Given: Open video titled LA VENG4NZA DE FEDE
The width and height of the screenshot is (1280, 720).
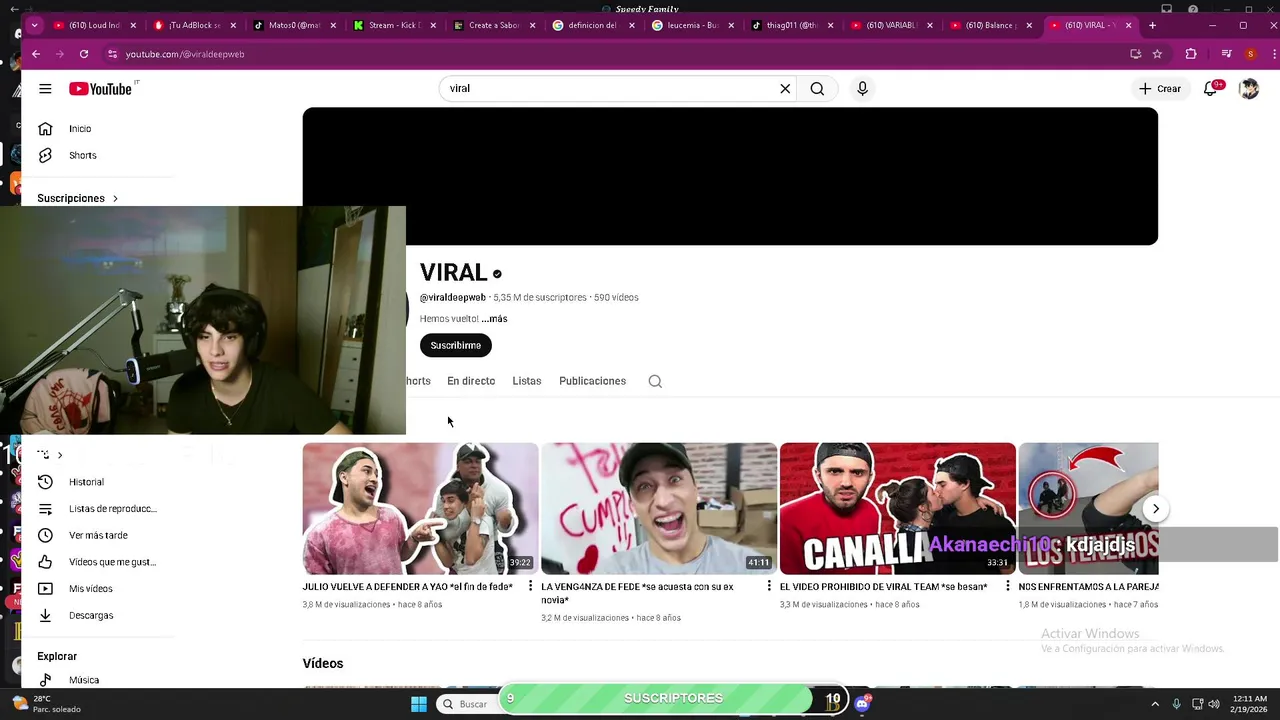Looking at the screenshot, I should coord(637,593).
